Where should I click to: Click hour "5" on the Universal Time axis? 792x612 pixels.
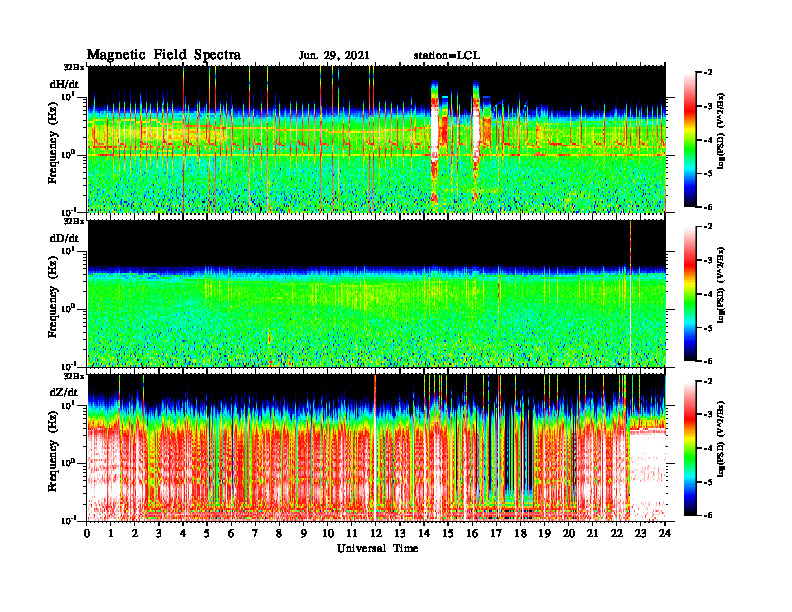(208, 534)
